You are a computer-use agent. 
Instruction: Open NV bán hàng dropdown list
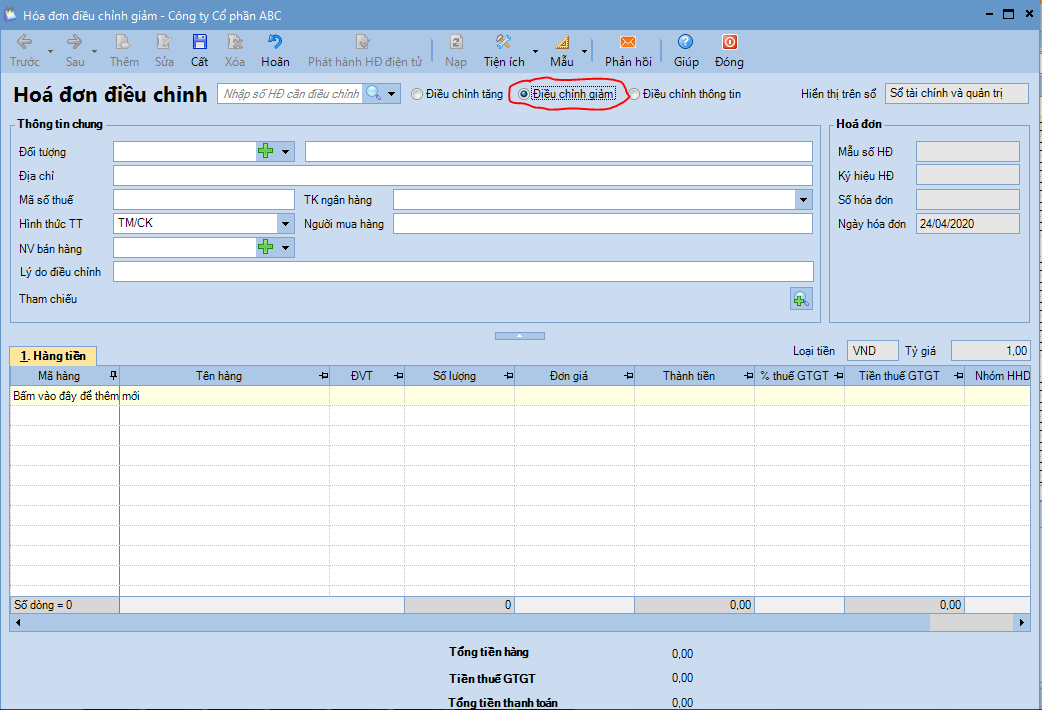[285, 247]
